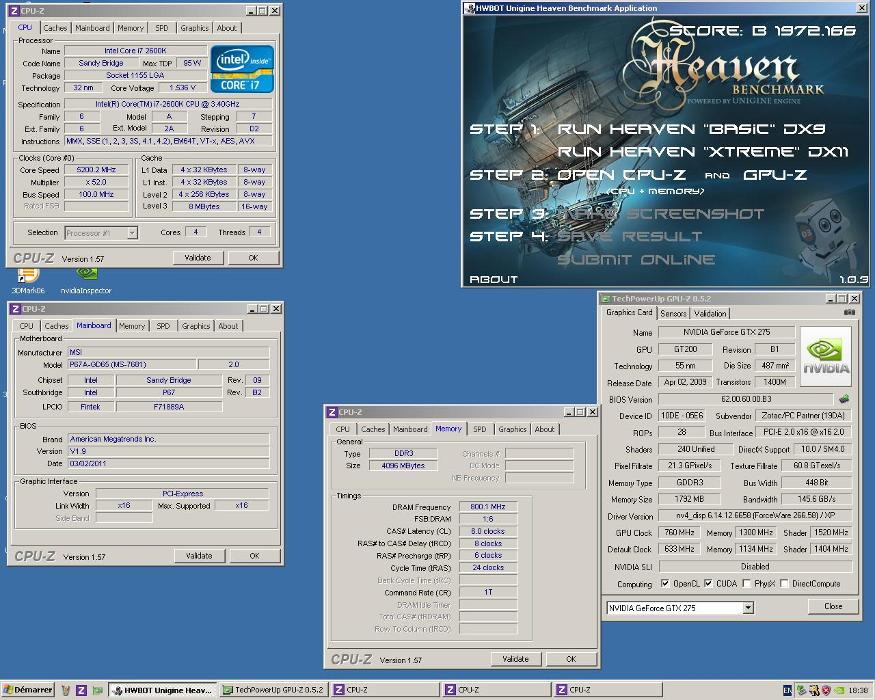Screen dimensions: 875x700
Task: Click Open CPU-Z in the Heaven window
Action: (622, 175)
